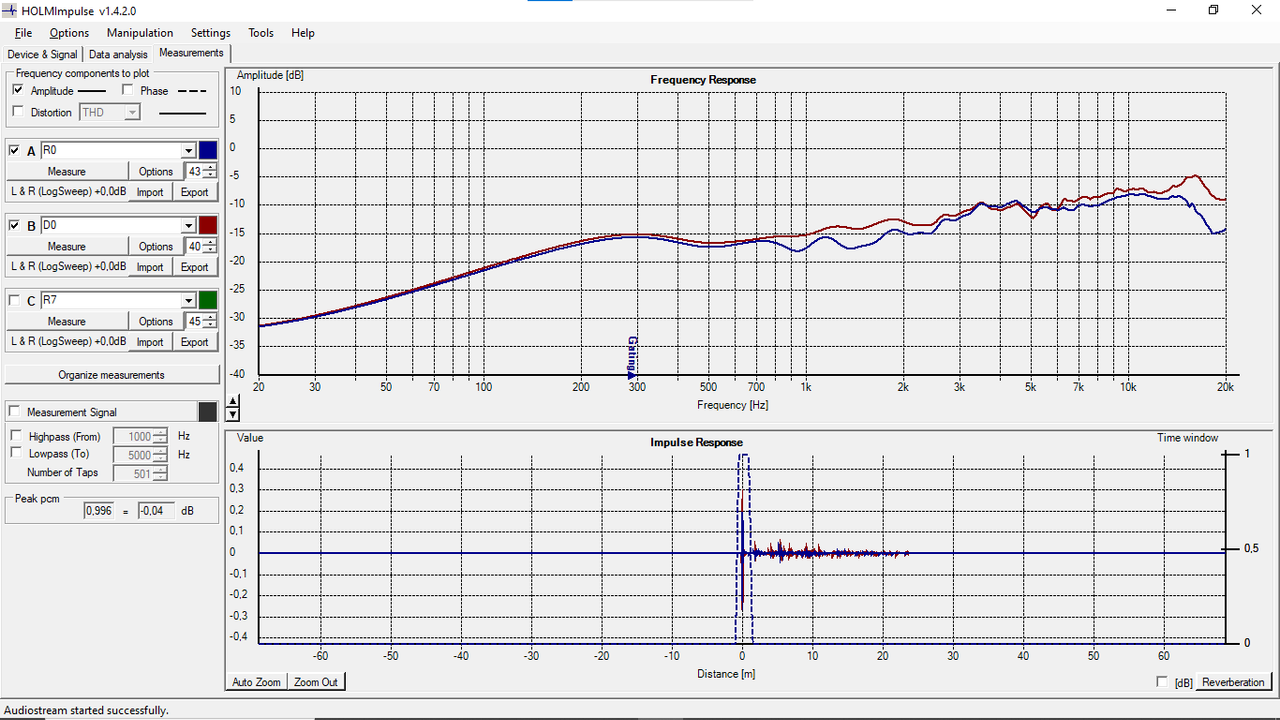
Task: Enable the Distortion checkbox
Action: [18, 112]
